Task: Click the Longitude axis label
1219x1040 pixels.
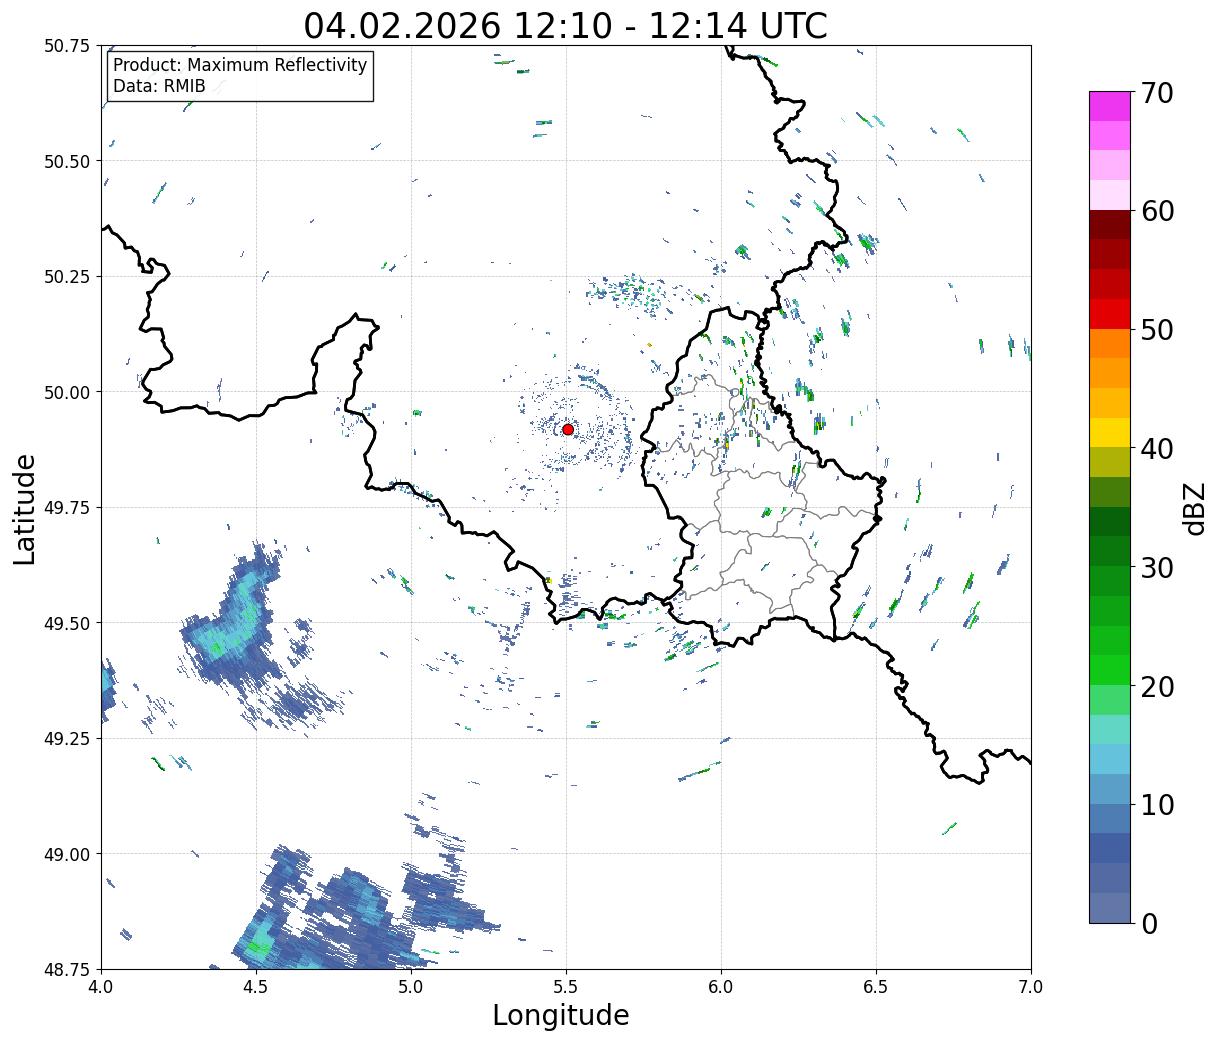Action: tap(561, 1015)
